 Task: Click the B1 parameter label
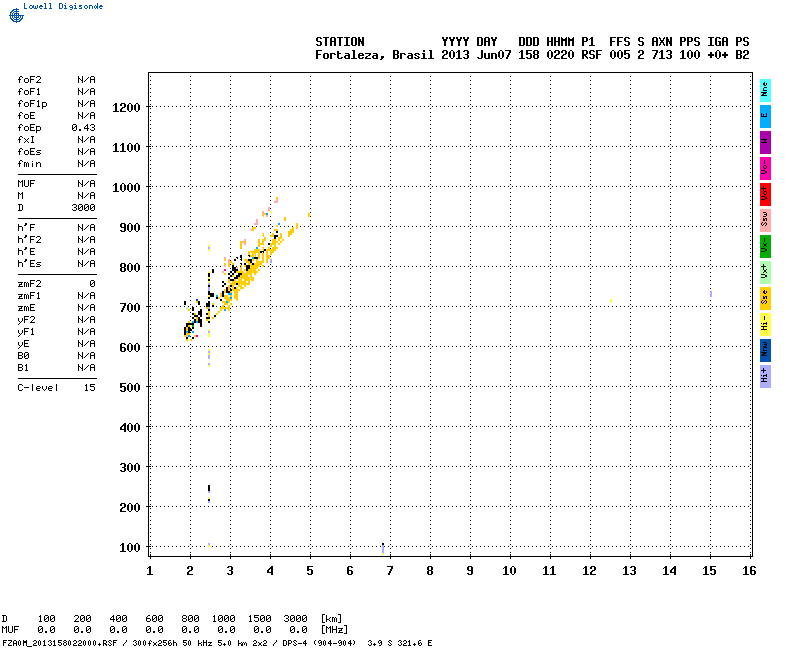coord(23,368)
